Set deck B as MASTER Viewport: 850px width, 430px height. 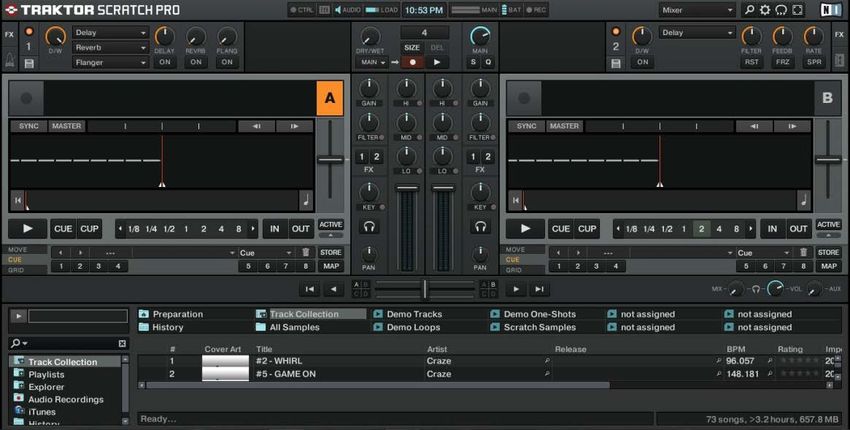[x=564, y=126]
